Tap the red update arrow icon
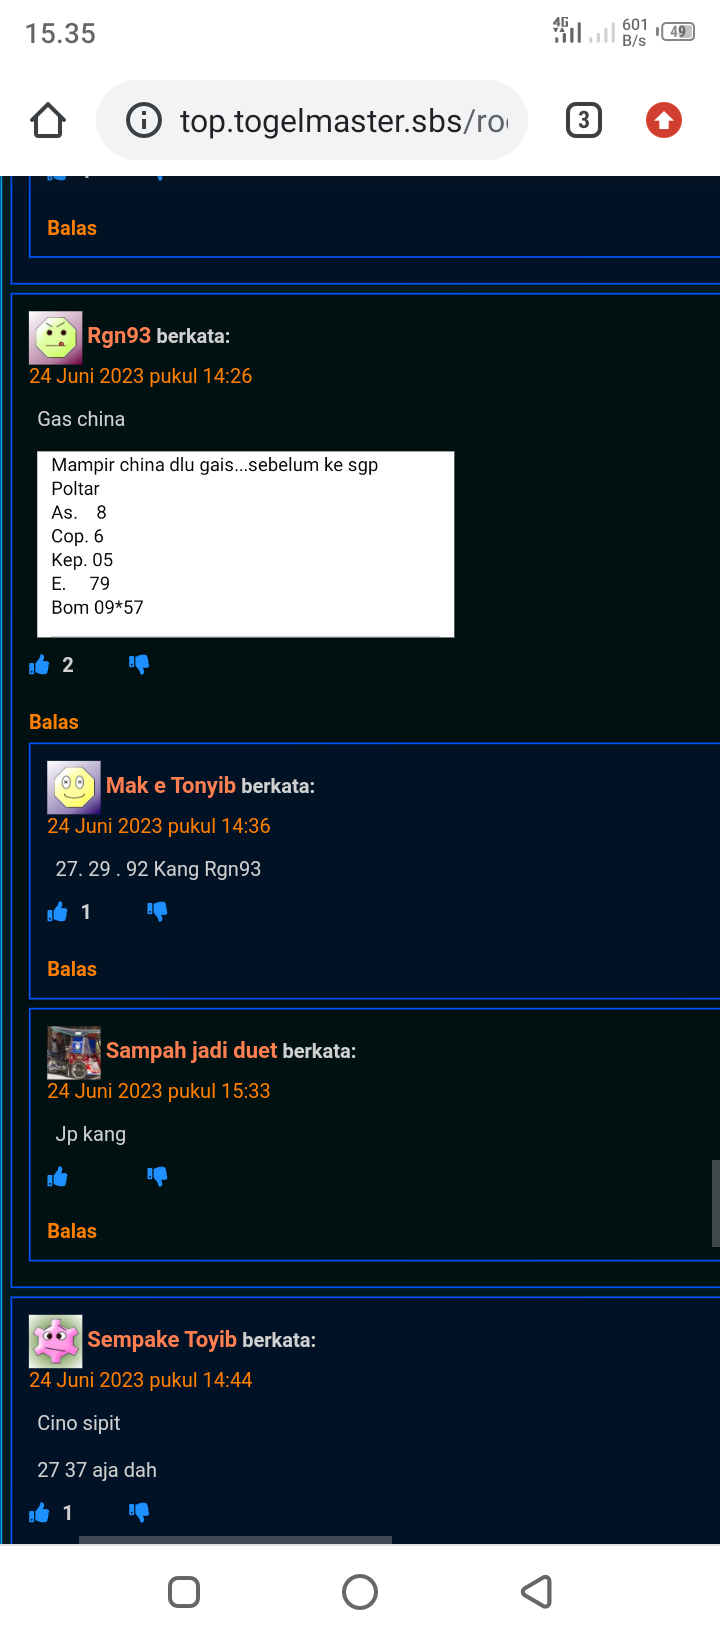The height and width of the screenshot is (1640, 720). [x=664, y=121]
